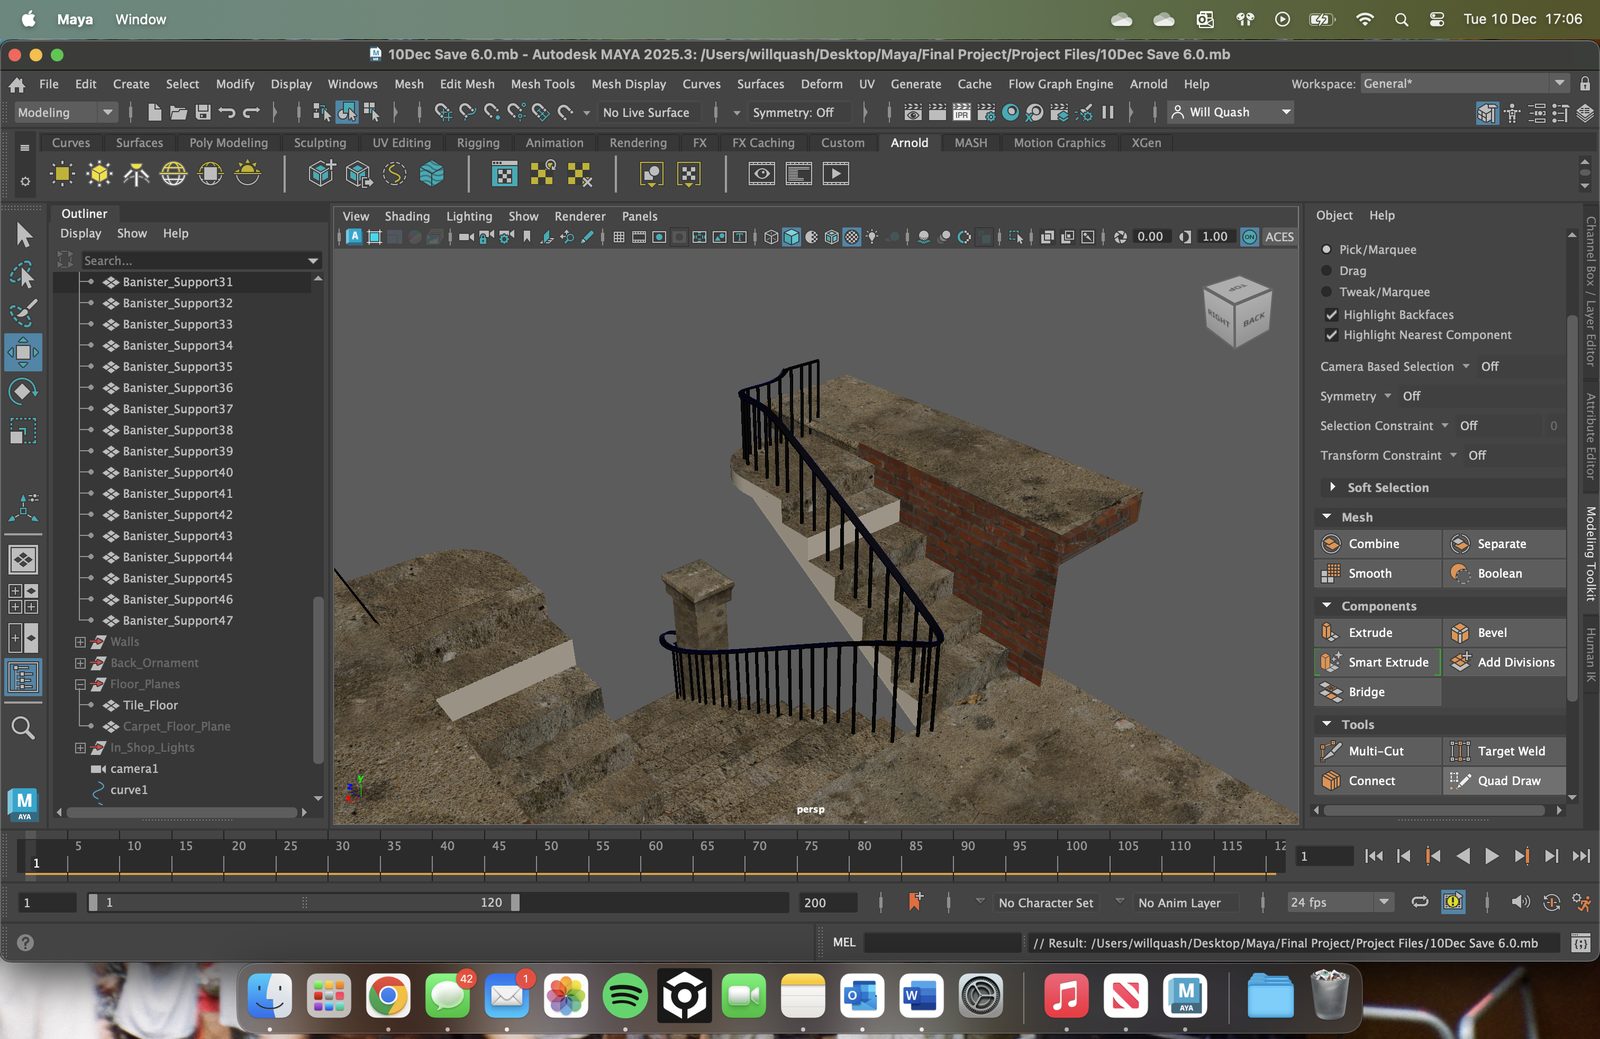
Task: Uncheck Highlight Backfaces
Action: (1331, 314)
